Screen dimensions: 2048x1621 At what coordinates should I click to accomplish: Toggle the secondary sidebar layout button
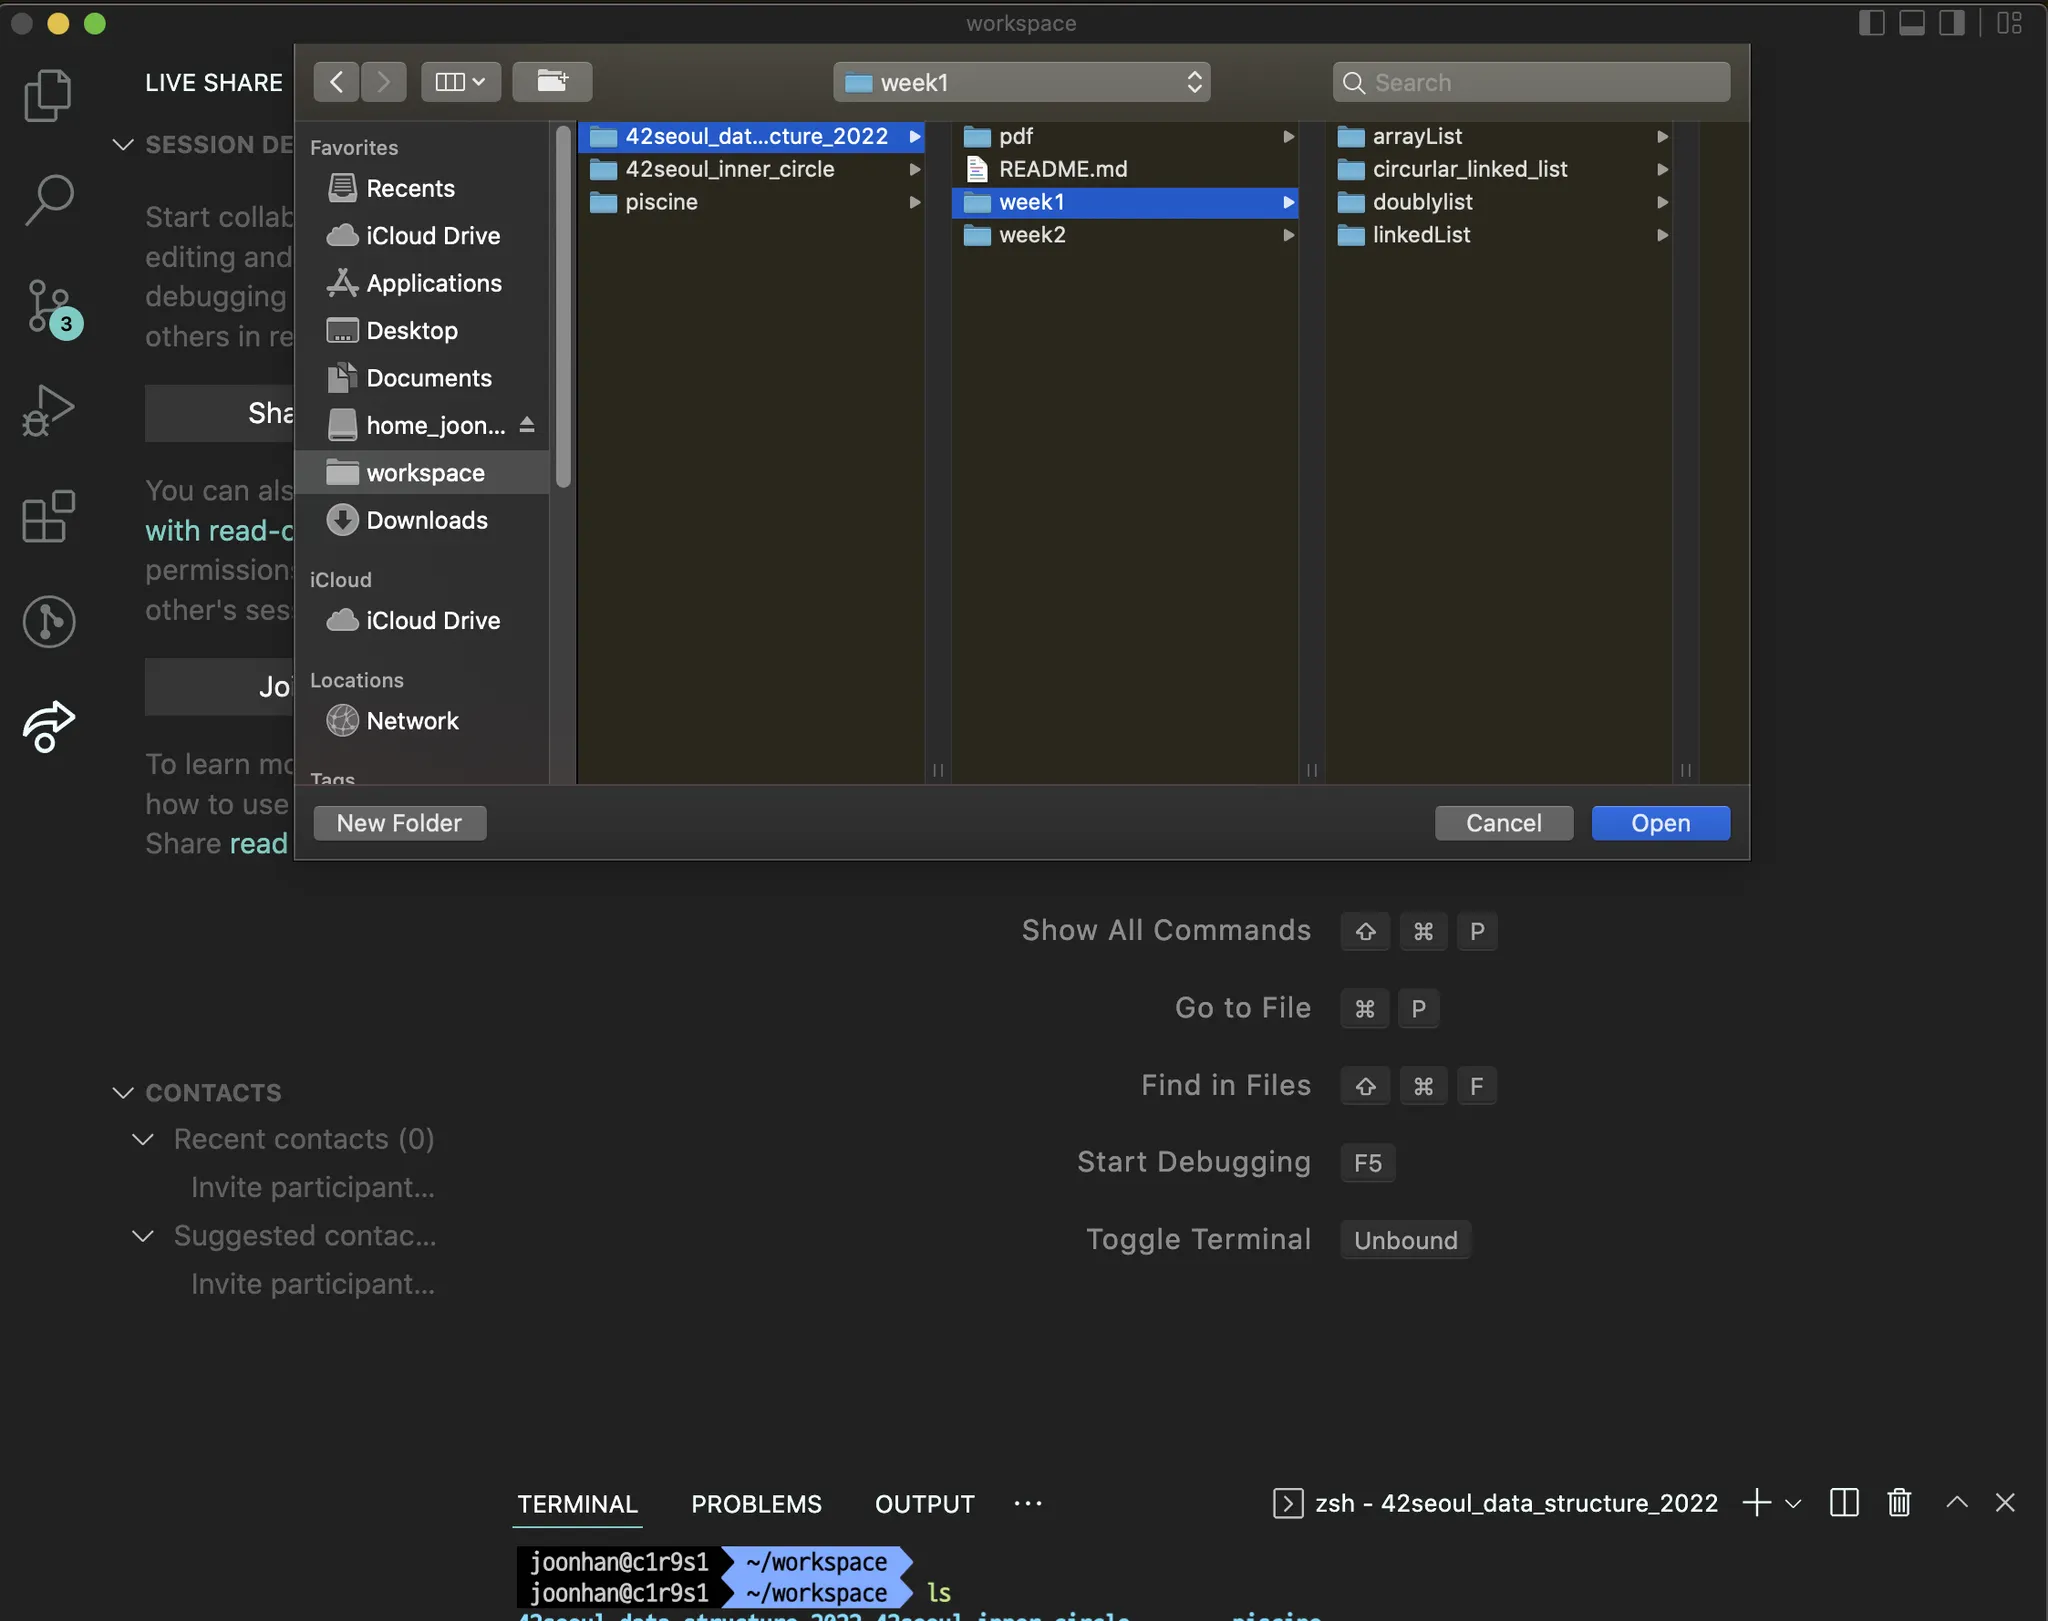1951,23
